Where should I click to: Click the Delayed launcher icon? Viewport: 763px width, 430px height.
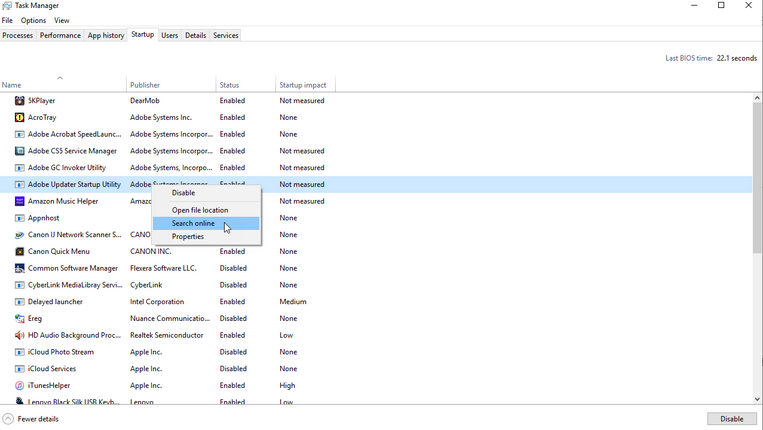(x=19, y=302)
